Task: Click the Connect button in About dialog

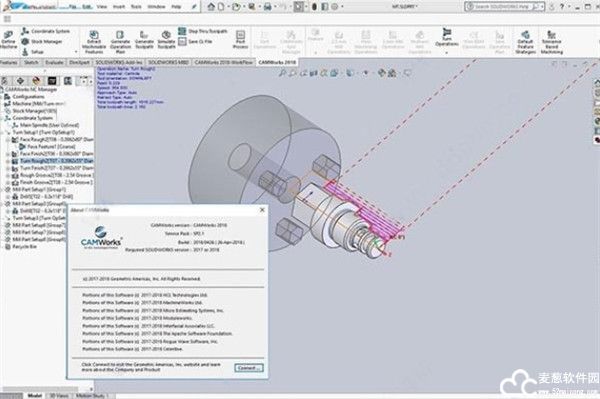Action: pyautogui.click(x=249, y=368)
